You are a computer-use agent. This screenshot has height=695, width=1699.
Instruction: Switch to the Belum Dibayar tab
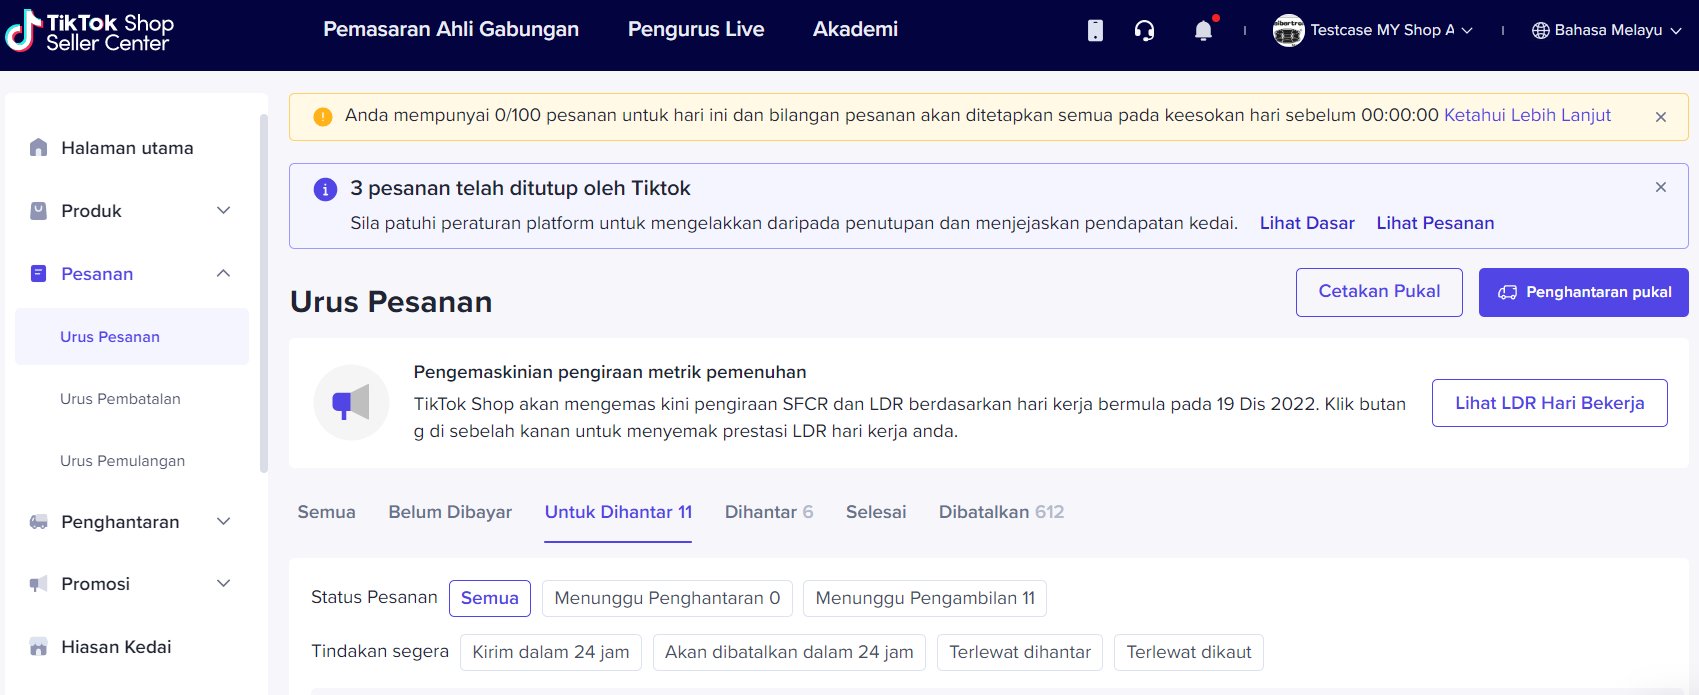[450, 512]
